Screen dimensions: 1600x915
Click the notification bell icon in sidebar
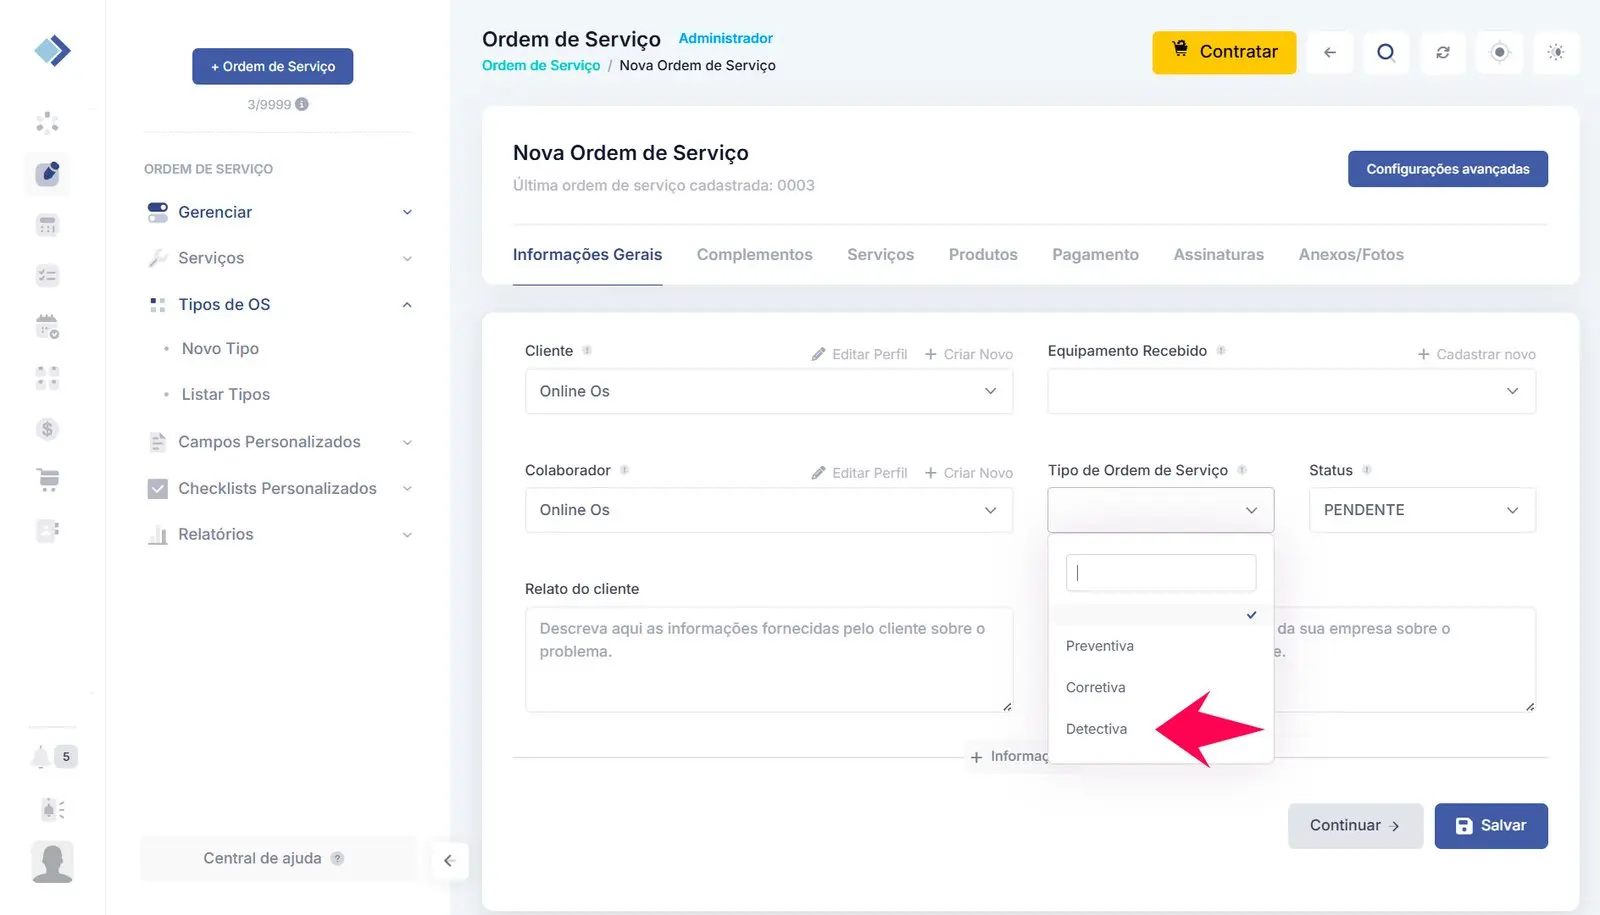click(x=41, y=757)
